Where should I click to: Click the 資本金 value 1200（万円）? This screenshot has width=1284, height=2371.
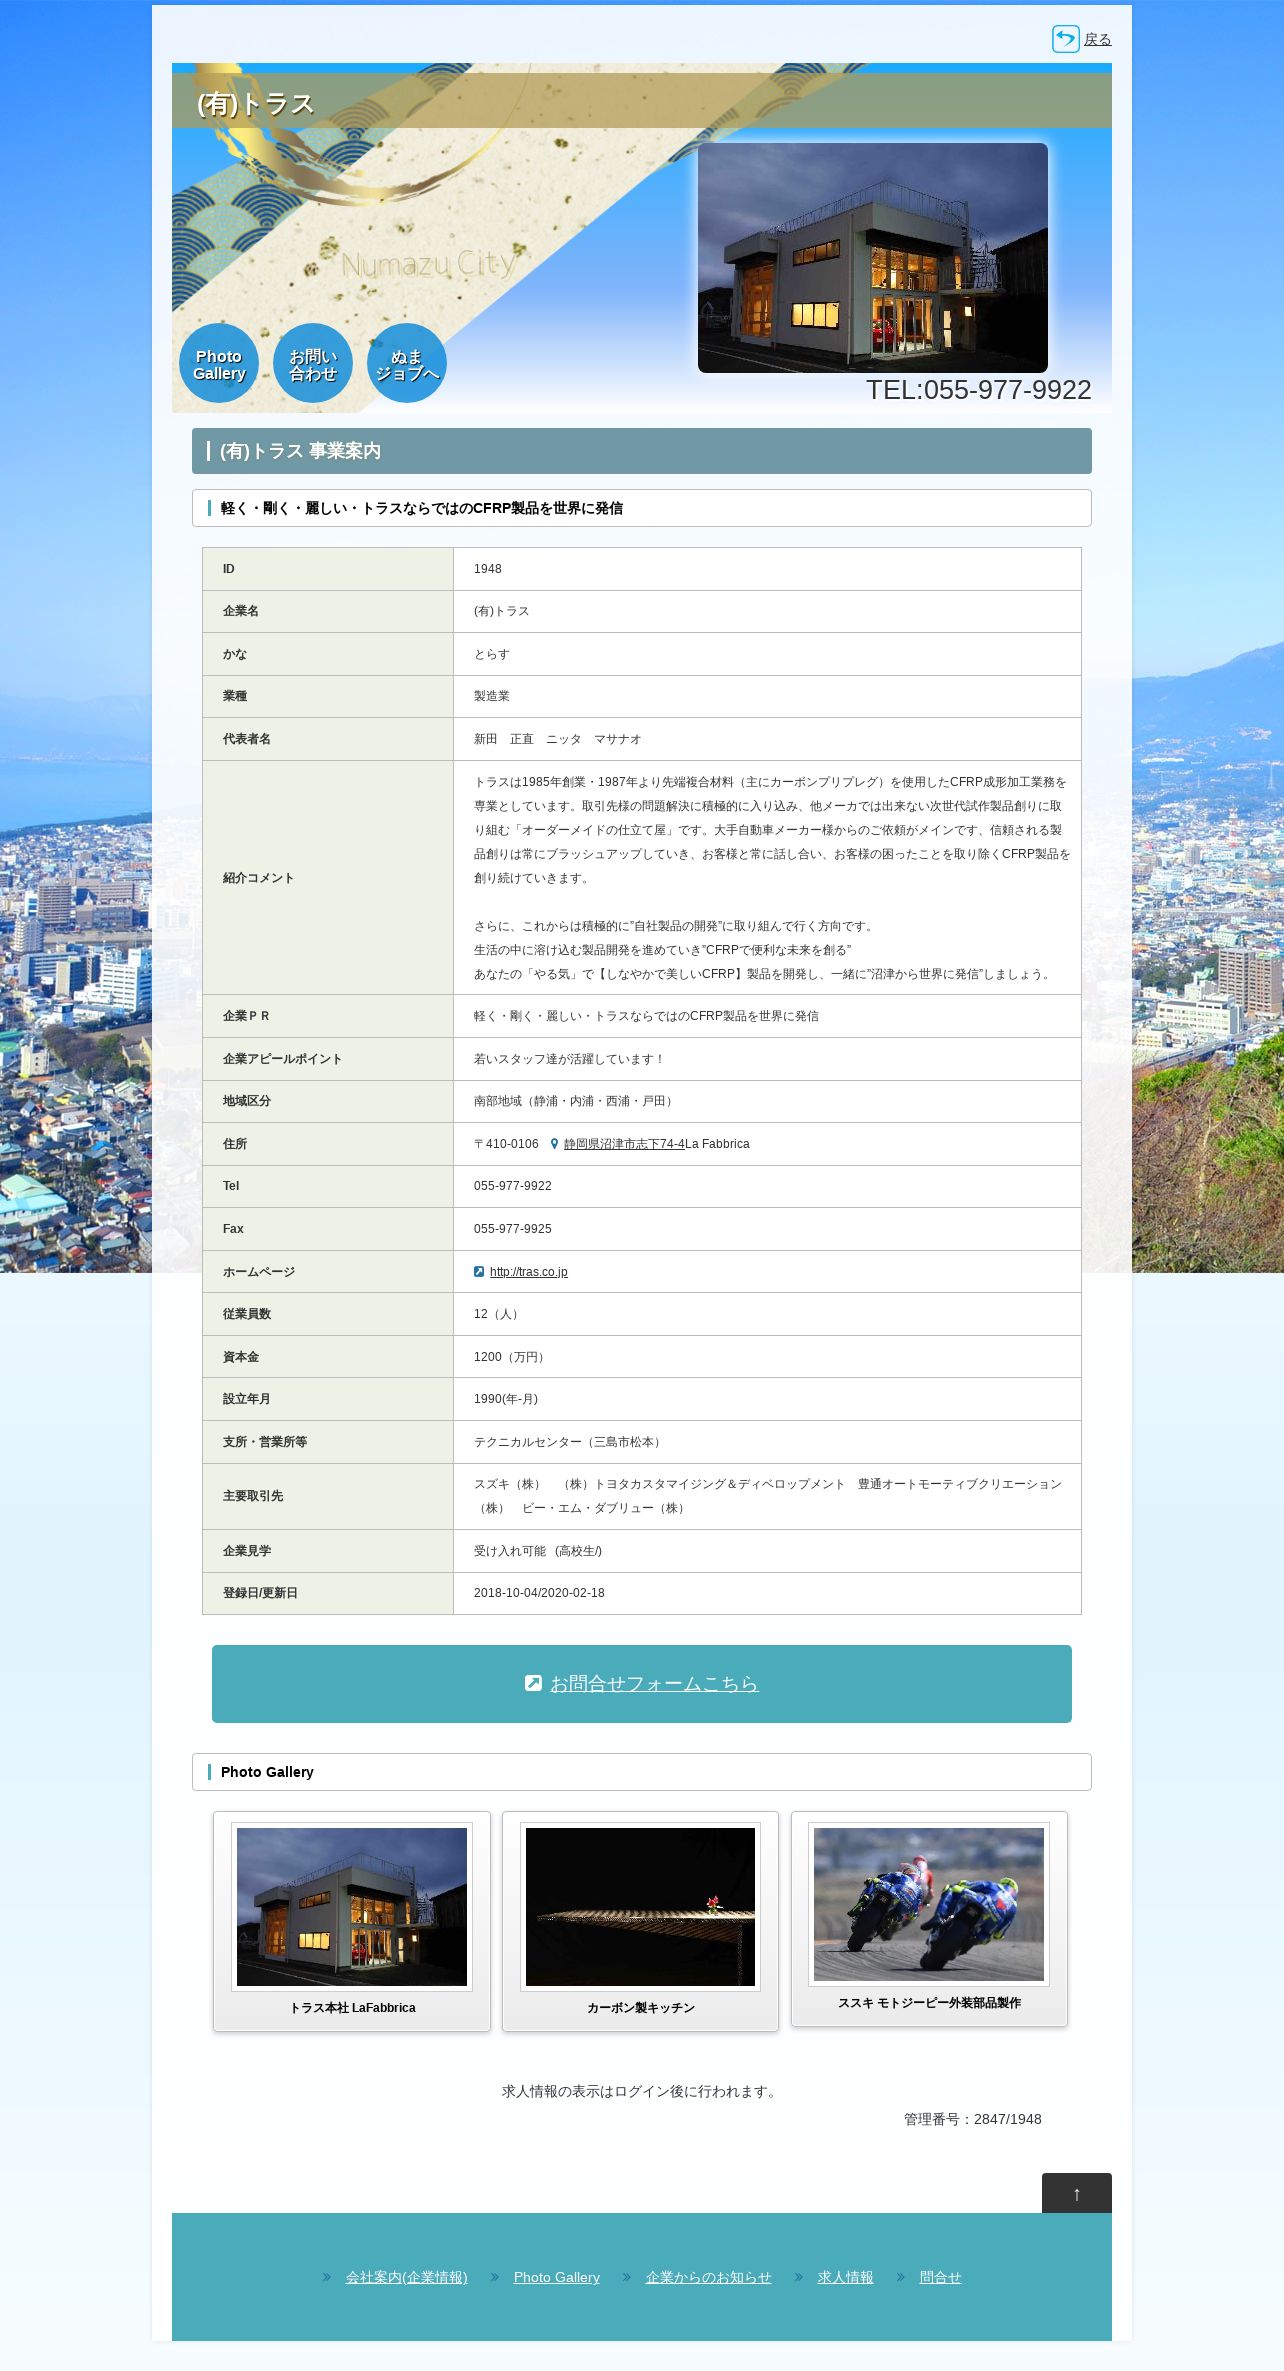[512, 1357]
